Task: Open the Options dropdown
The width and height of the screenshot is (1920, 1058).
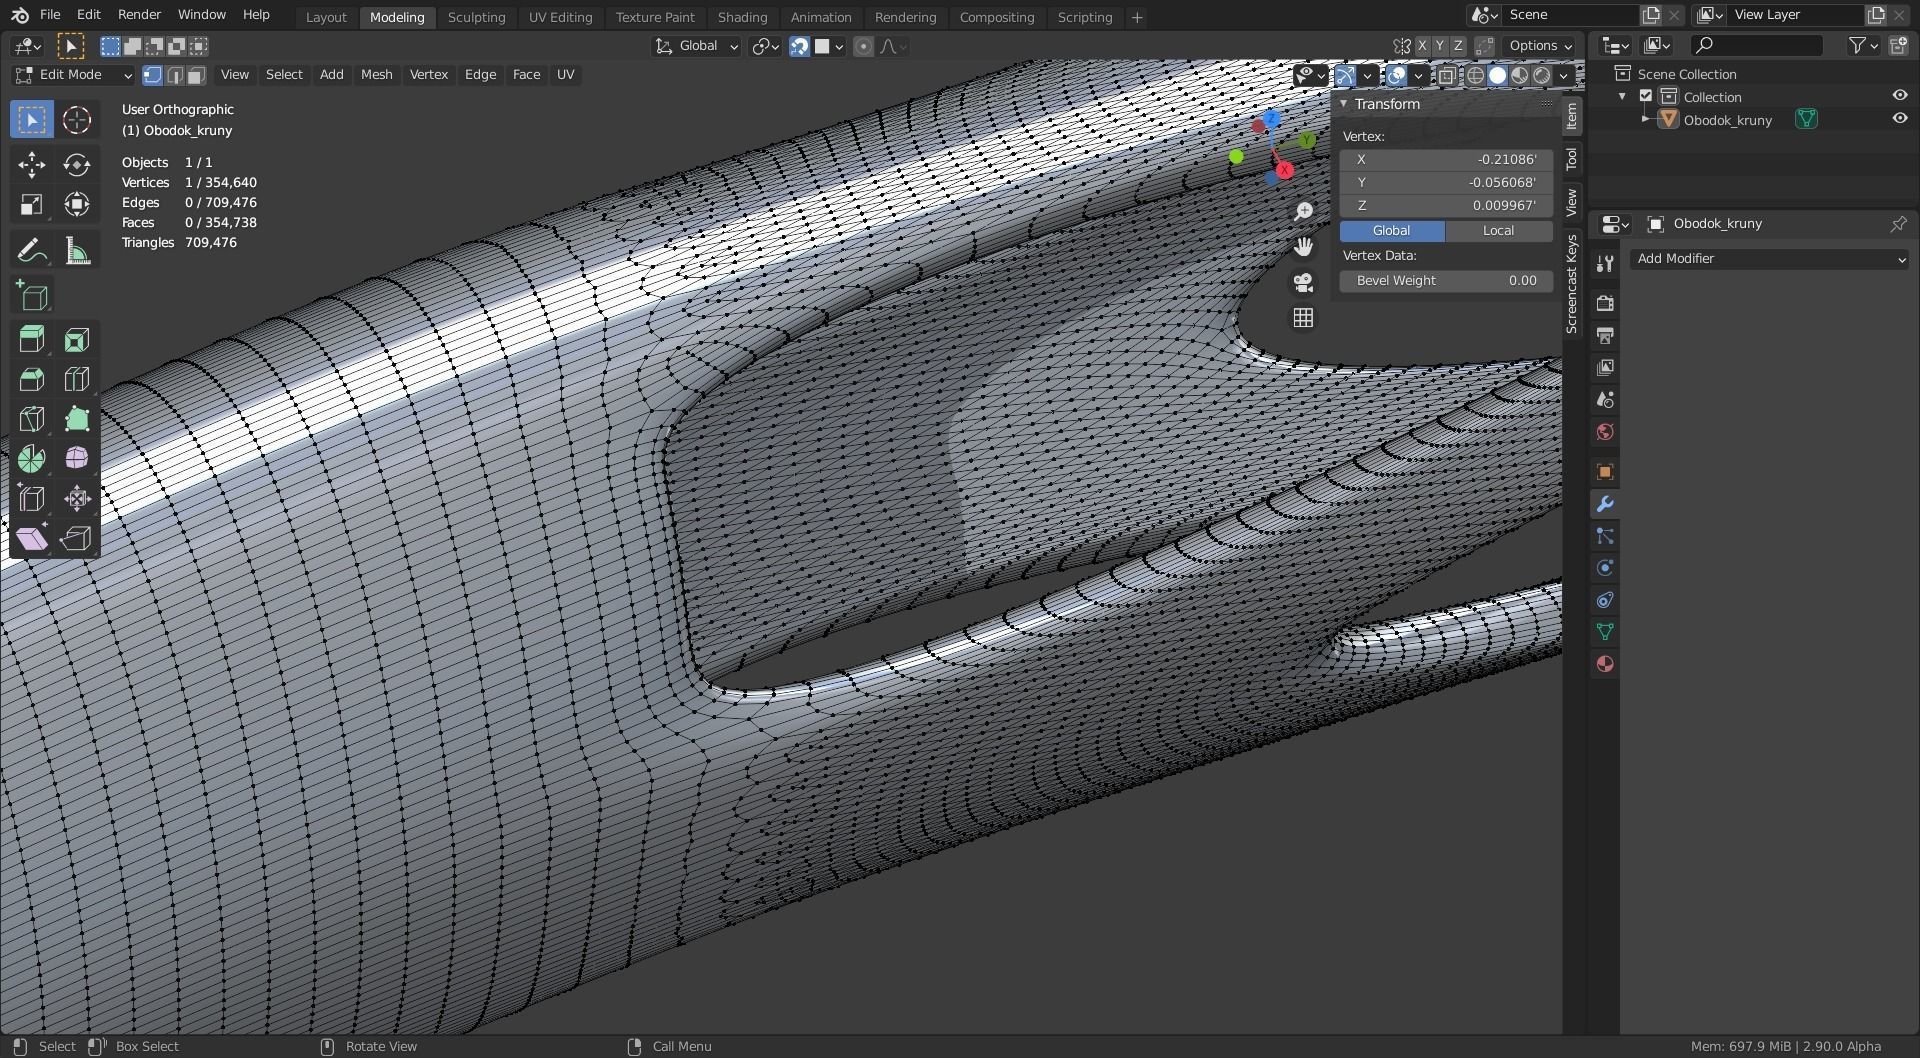Action: (1540, 46)
